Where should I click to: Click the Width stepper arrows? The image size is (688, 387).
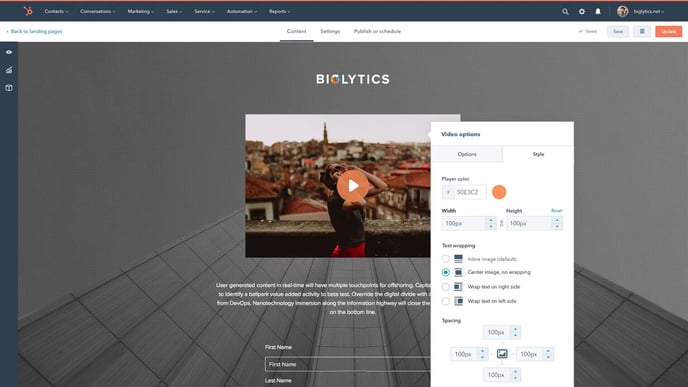[491, 223]
